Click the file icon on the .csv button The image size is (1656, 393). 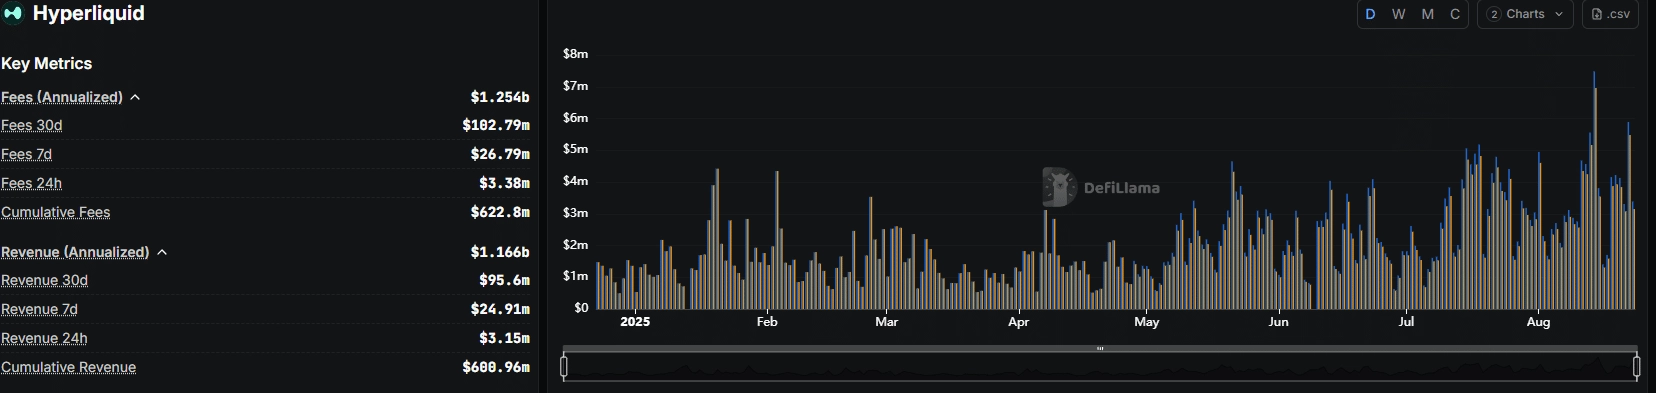coord(1597,14)
